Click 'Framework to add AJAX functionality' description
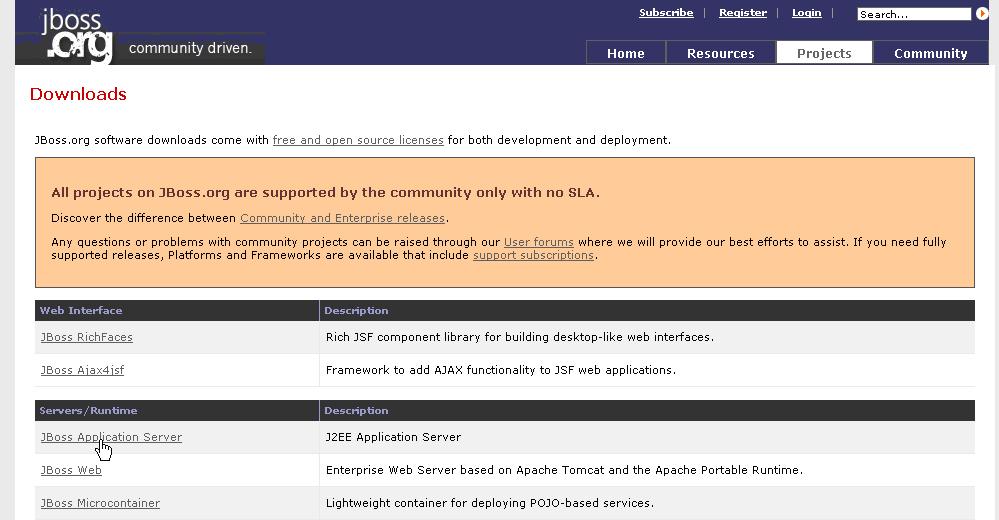This screenshot has height=520, width=999. (x=501, y=370)
